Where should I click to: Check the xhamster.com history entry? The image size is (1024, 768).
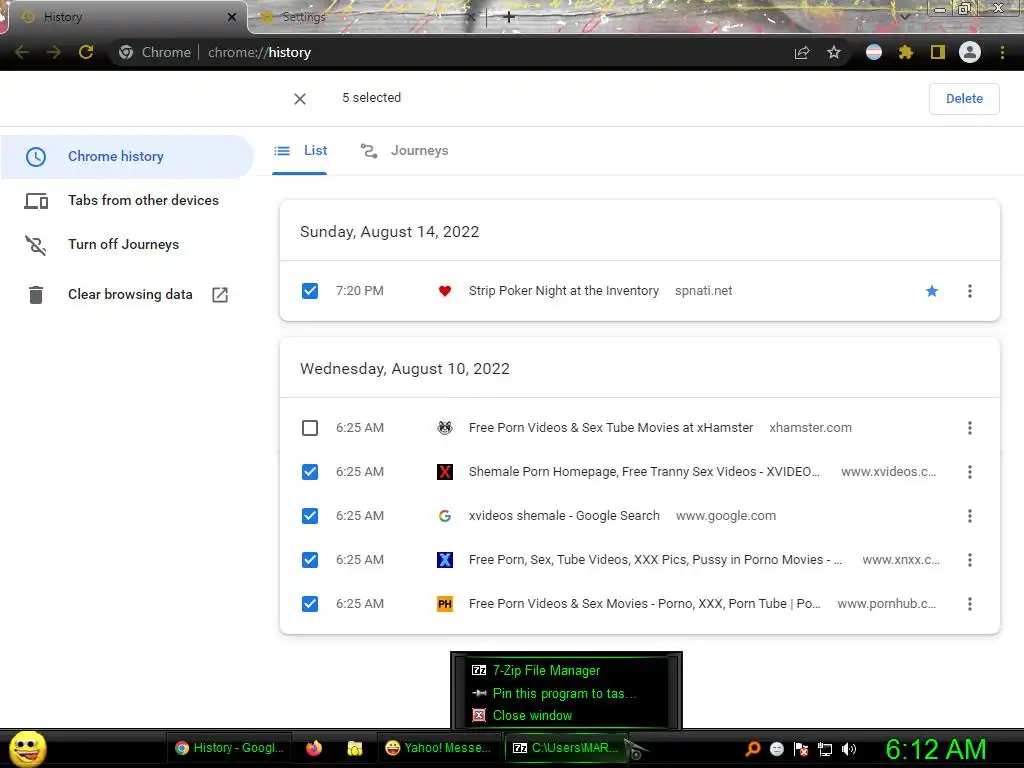[x=310, y=428]
